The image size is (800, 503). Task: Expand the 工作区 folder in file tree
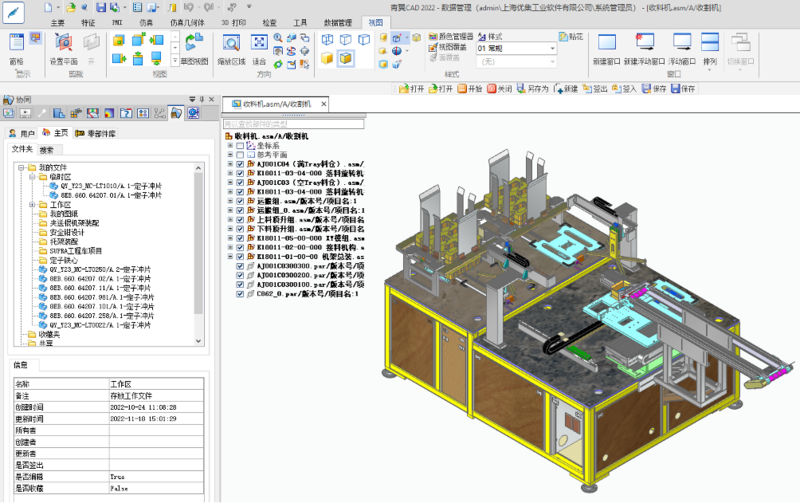tap(32, 204)
